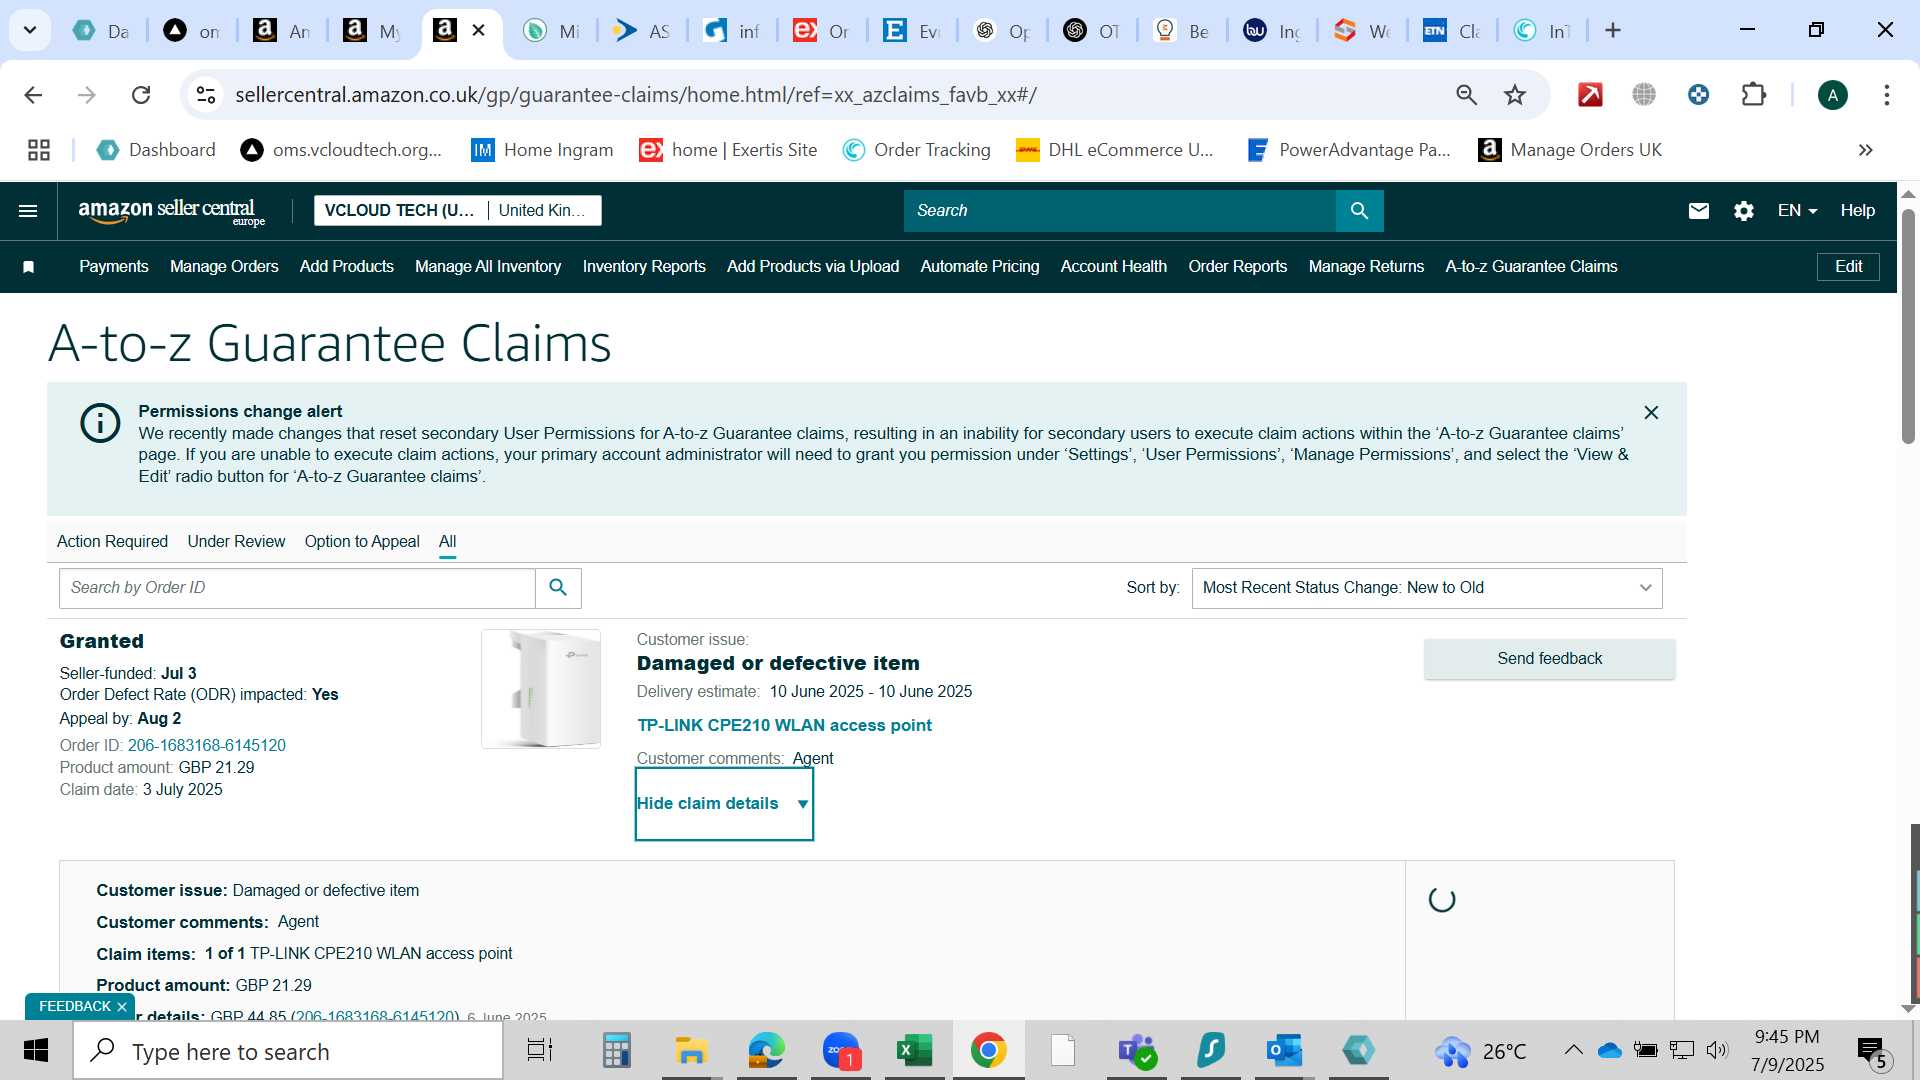Click the bookmark flag icon in favorites bar
This screenshot has height=1080, width=1920.
point(28,267)
